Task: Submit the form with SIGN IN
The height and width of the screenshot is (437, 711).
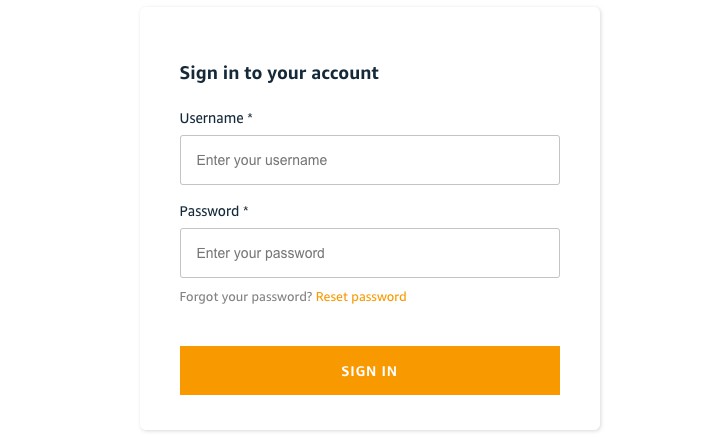Action: click(369, 371)
